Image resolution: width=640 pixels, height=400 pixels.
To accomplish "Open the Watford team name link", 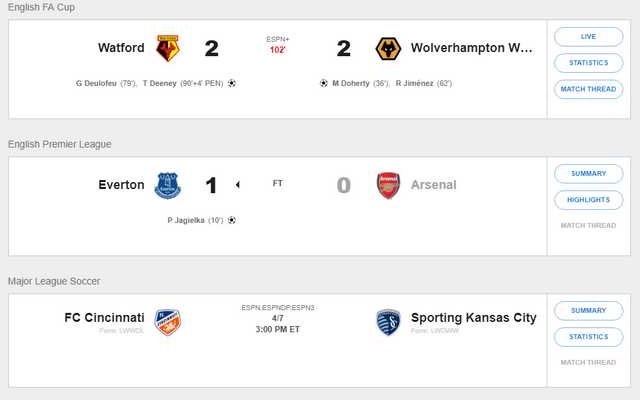I will 121,48.
